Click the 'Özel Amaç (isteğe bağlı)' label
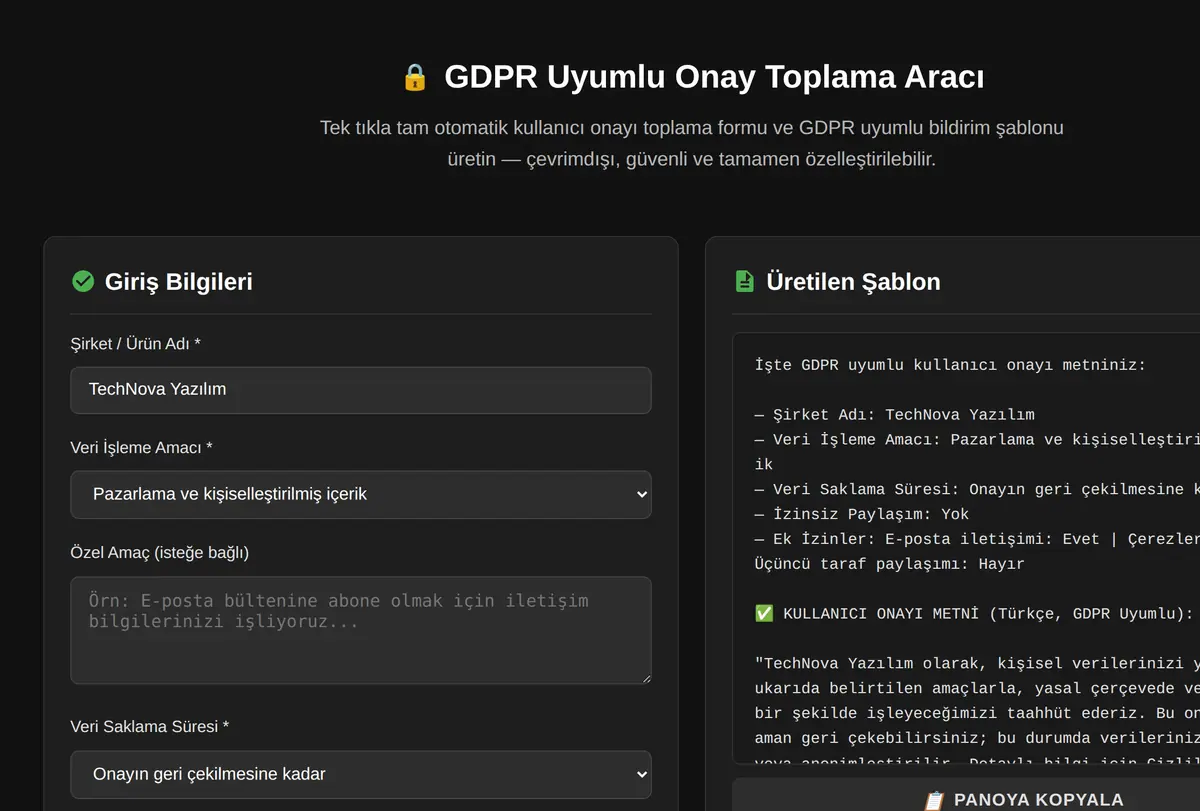The width and height of the screenshot is (1200, 811). point(159,552)
